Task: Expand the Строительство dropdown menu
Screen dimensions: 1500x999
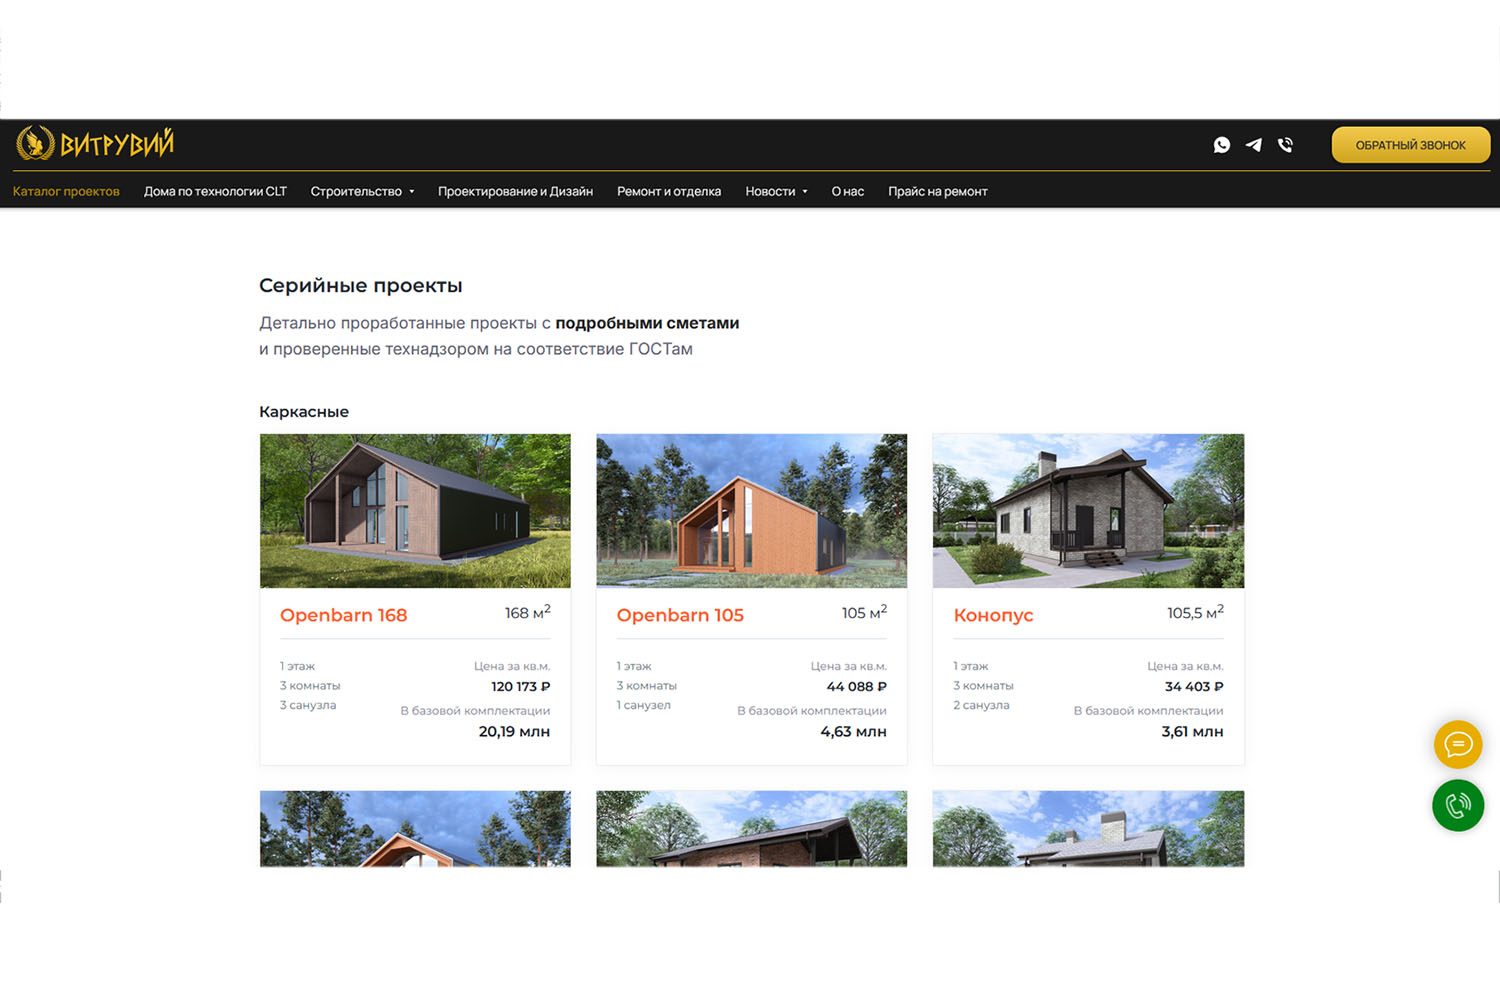Action: [x=362, y=192]
